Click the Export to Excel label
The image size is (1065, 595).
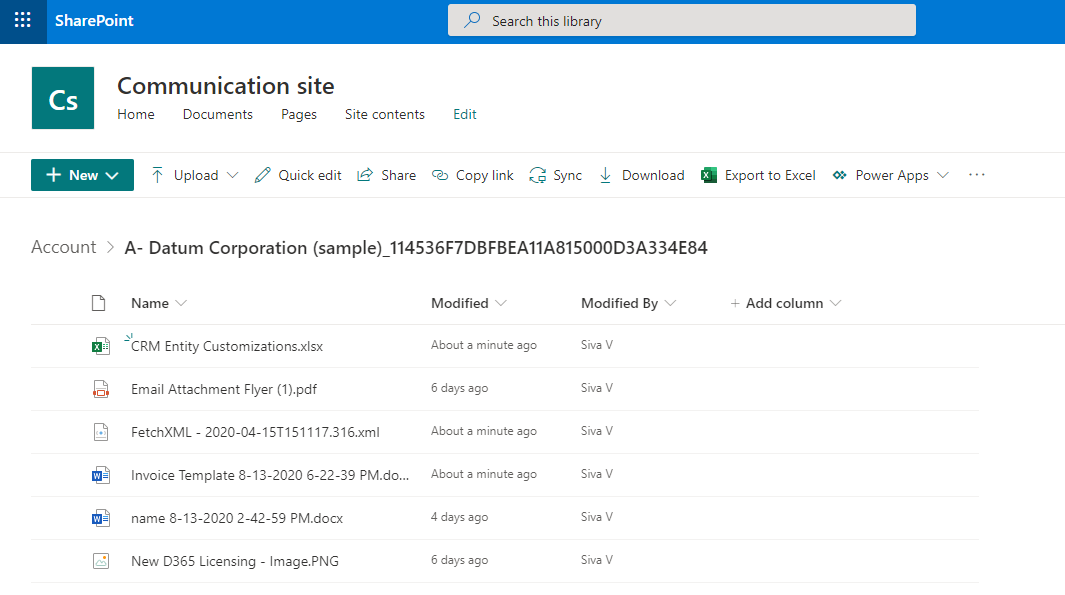pyautogui.click(x=770, y=175)
